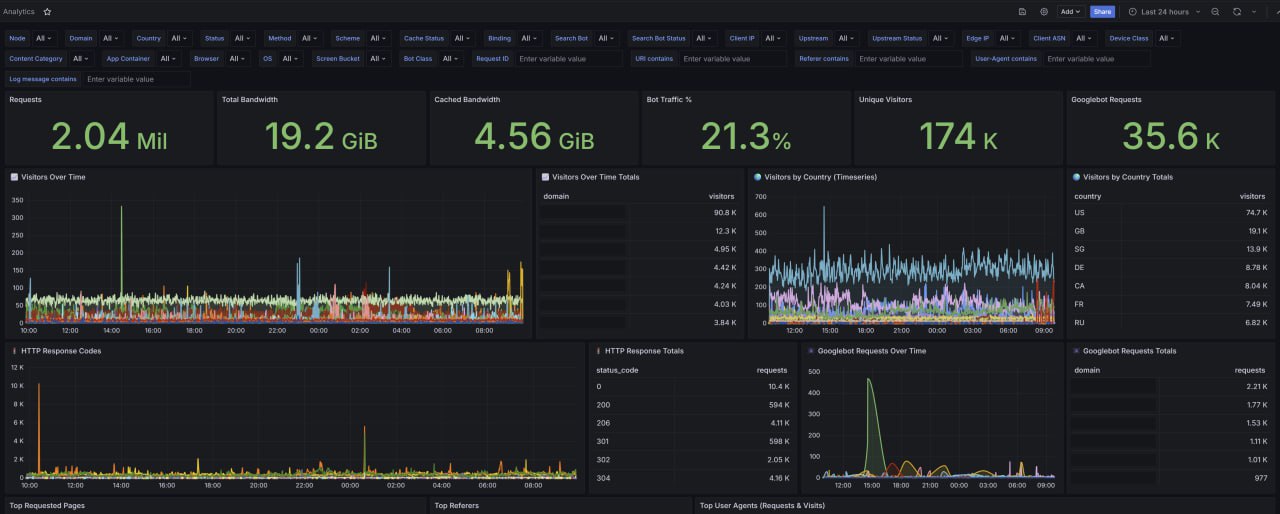
Task: Sort table by the status_code column header
Action: 617,370
